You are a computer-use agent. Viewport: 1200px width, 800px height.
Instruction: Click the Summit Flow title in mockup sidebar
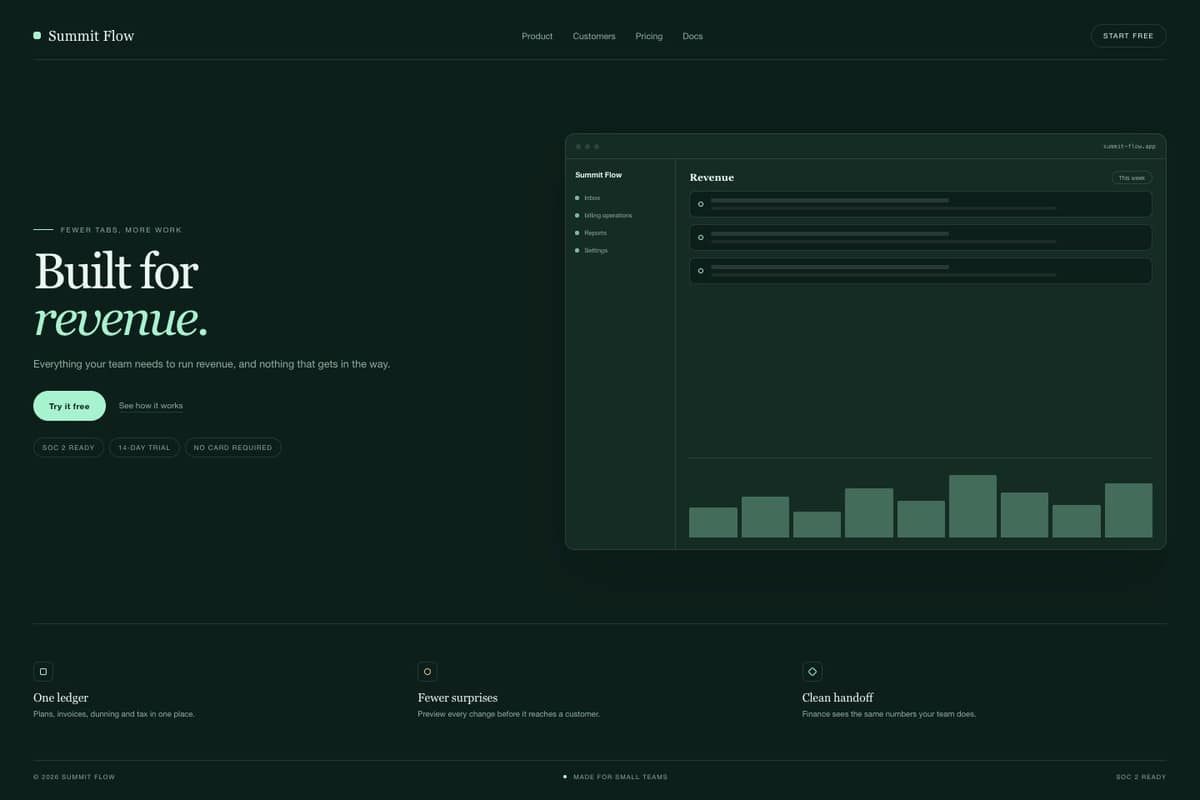pos(598,175)
